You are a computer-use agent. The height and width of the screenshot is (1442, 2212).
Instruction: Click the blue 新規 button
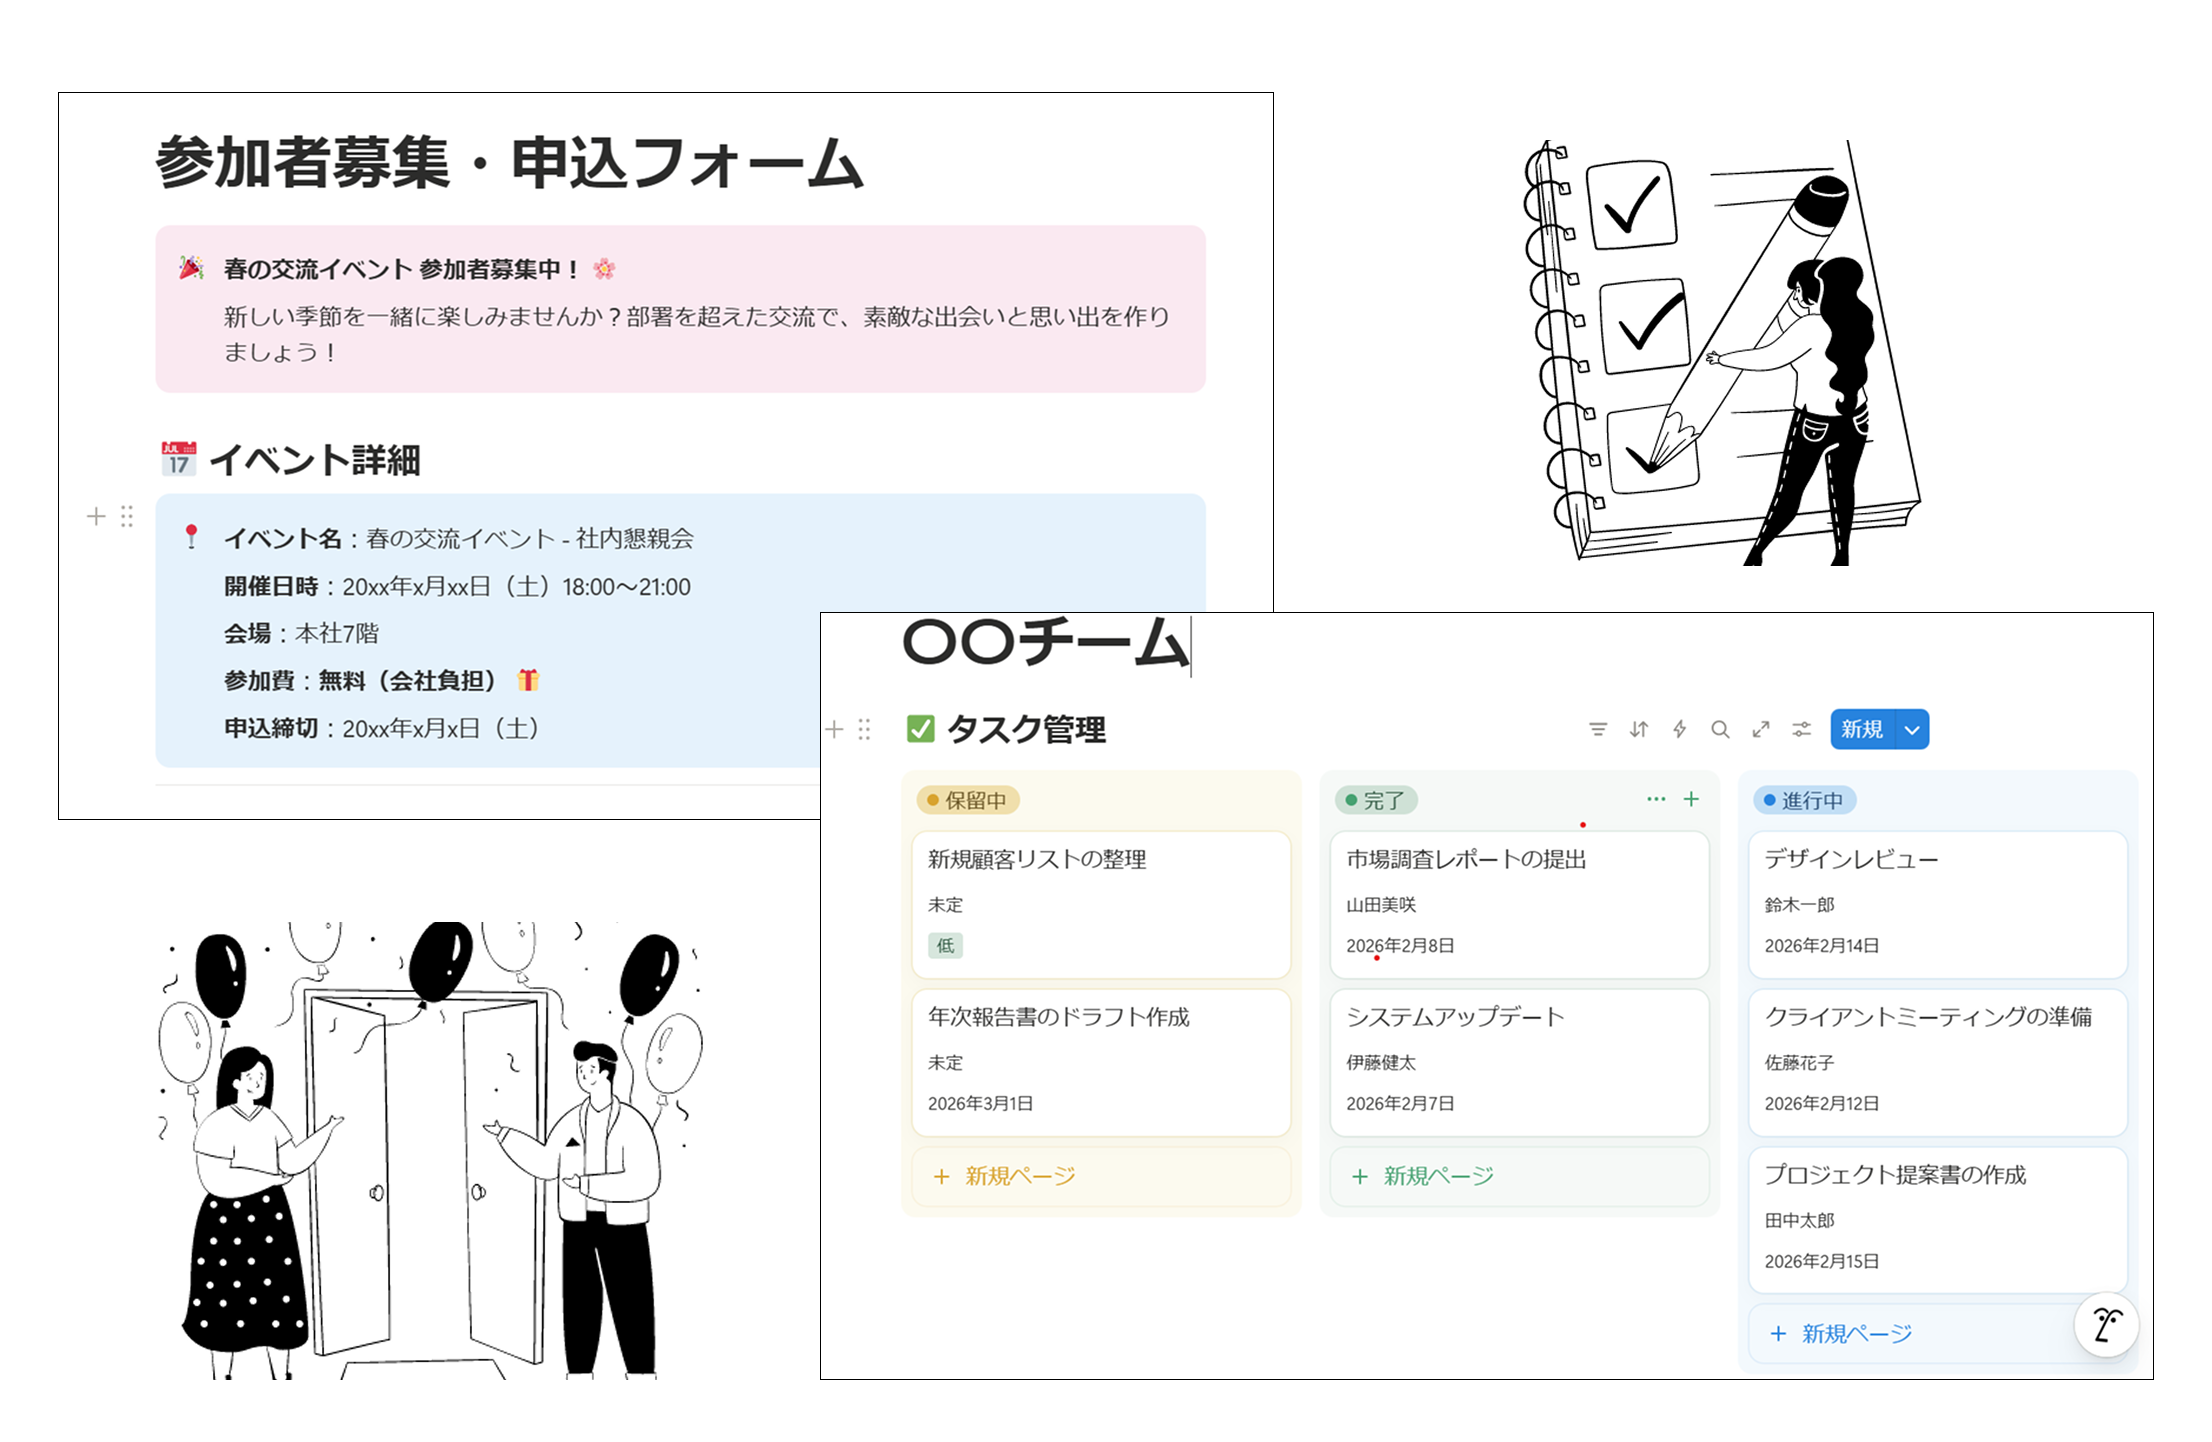tap(1862, 729)
